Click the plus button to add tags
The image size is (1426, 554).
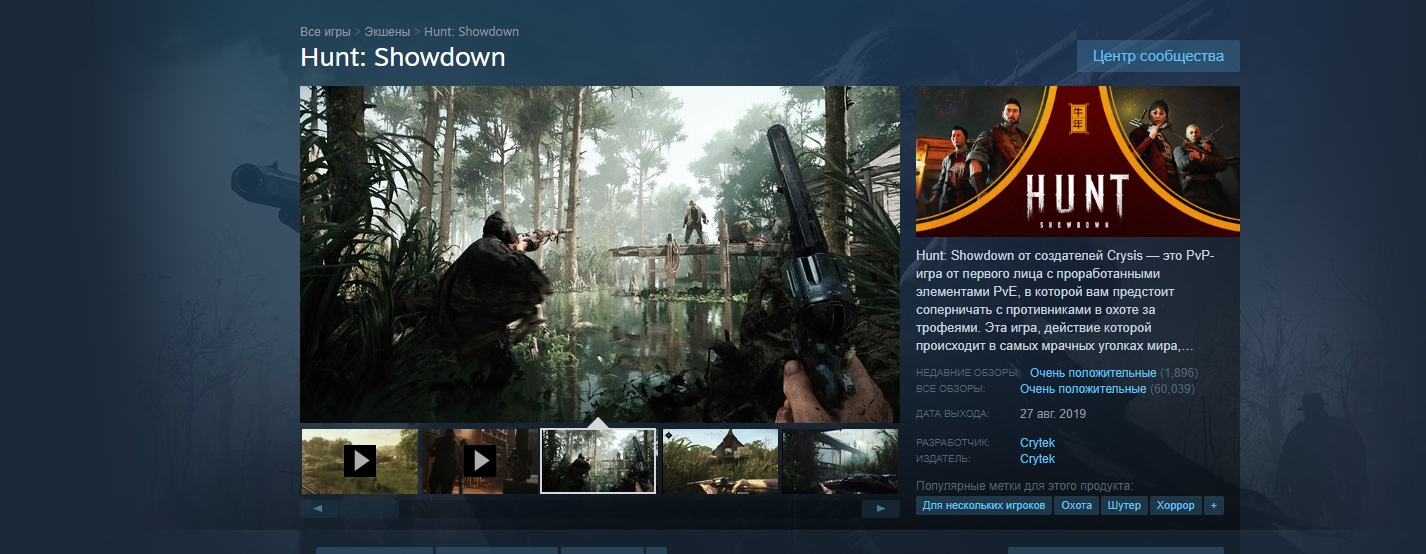pyautogui.click(x=1214, y=506)
